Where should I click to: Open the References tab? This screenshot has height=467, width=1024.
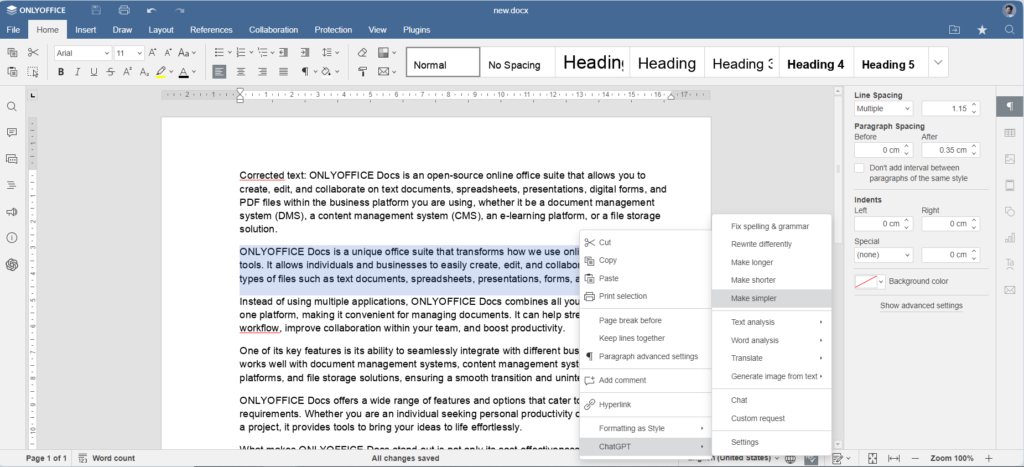211,29
